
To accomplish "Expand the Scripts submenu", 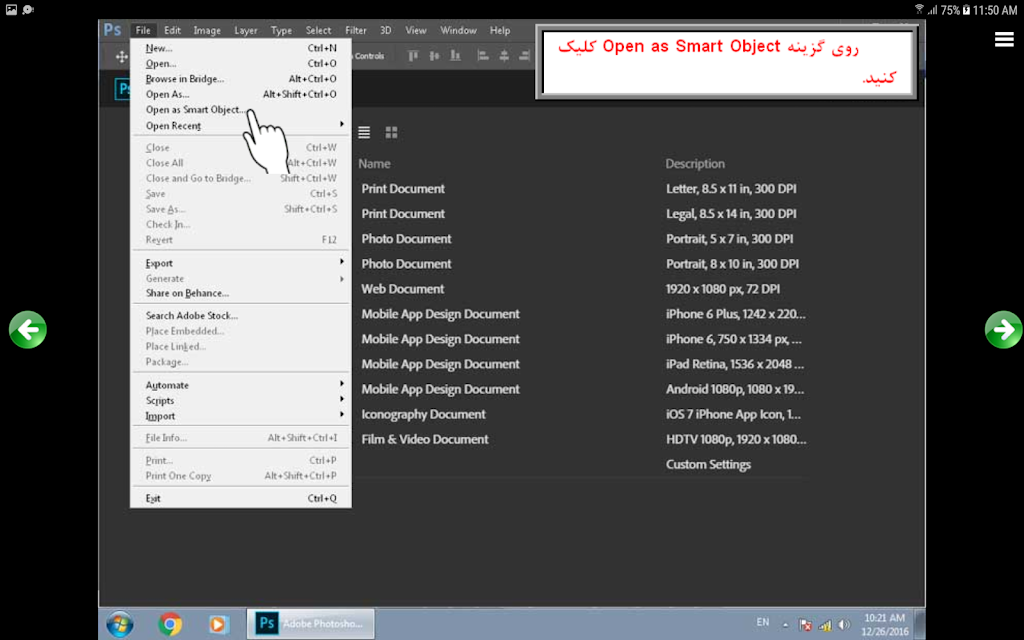I will coord(241,400).
